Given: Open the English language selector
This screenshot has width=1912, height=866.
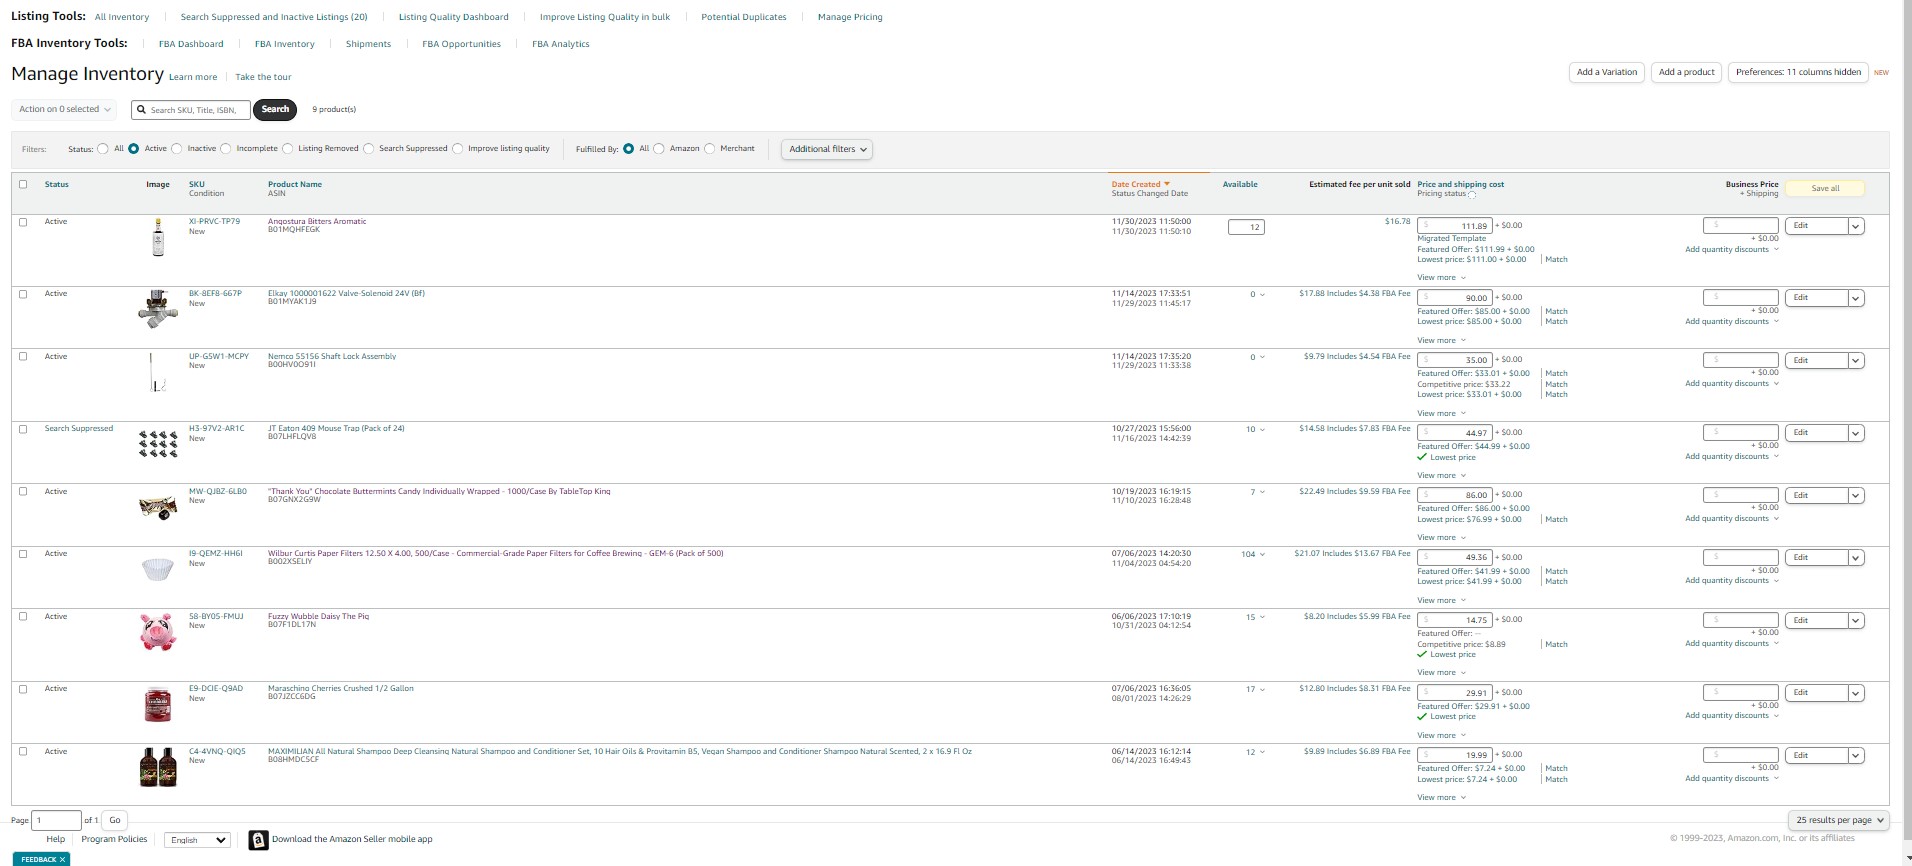Looking at the screenshot, I should (x=198, y=840).
